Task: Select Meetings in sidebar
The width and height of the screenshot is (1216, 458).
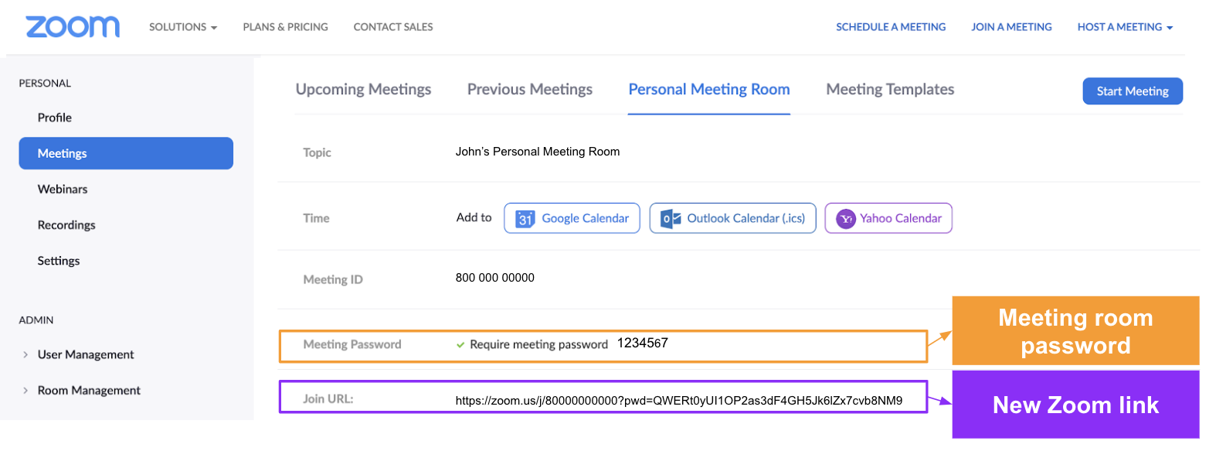Action: [x=126, y=153]
